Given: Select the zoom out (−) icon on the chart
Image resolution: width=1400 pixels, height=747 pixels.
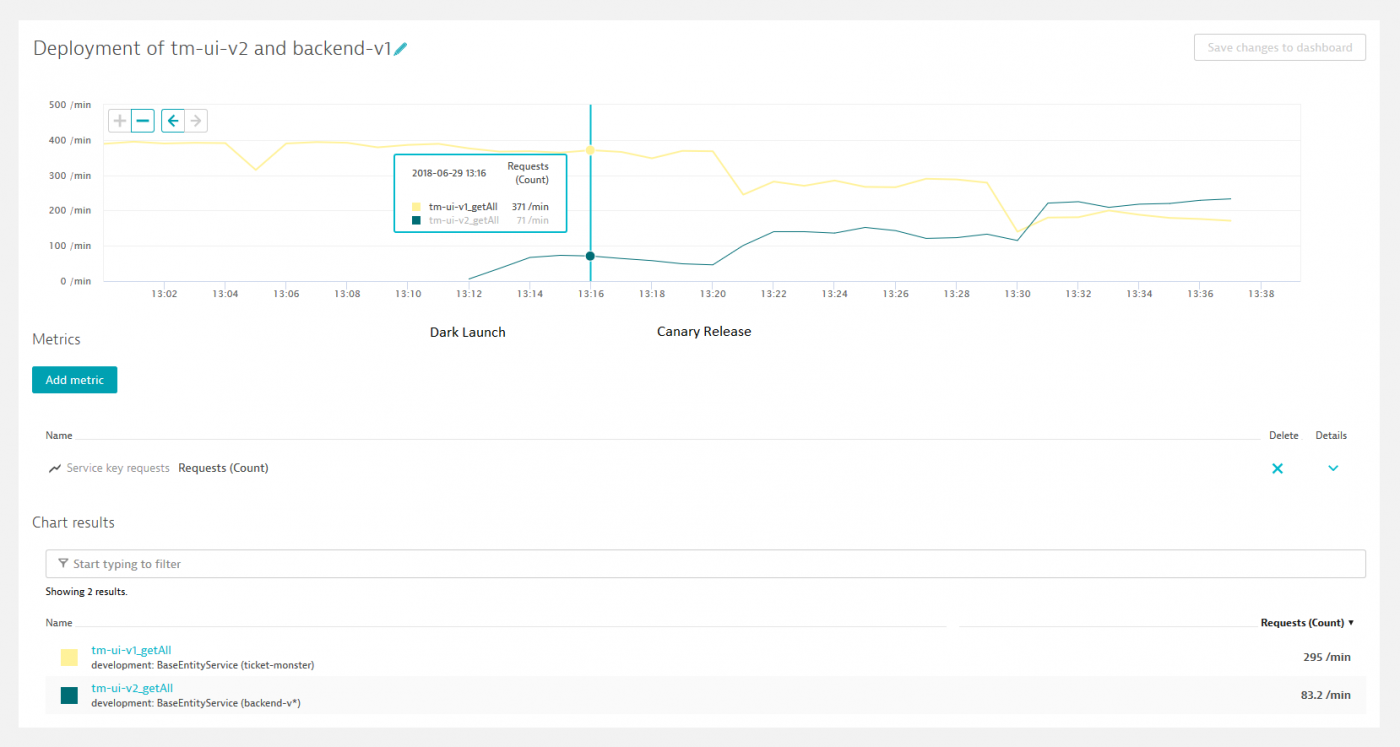Looking at the screenshot, I should 144,120.
